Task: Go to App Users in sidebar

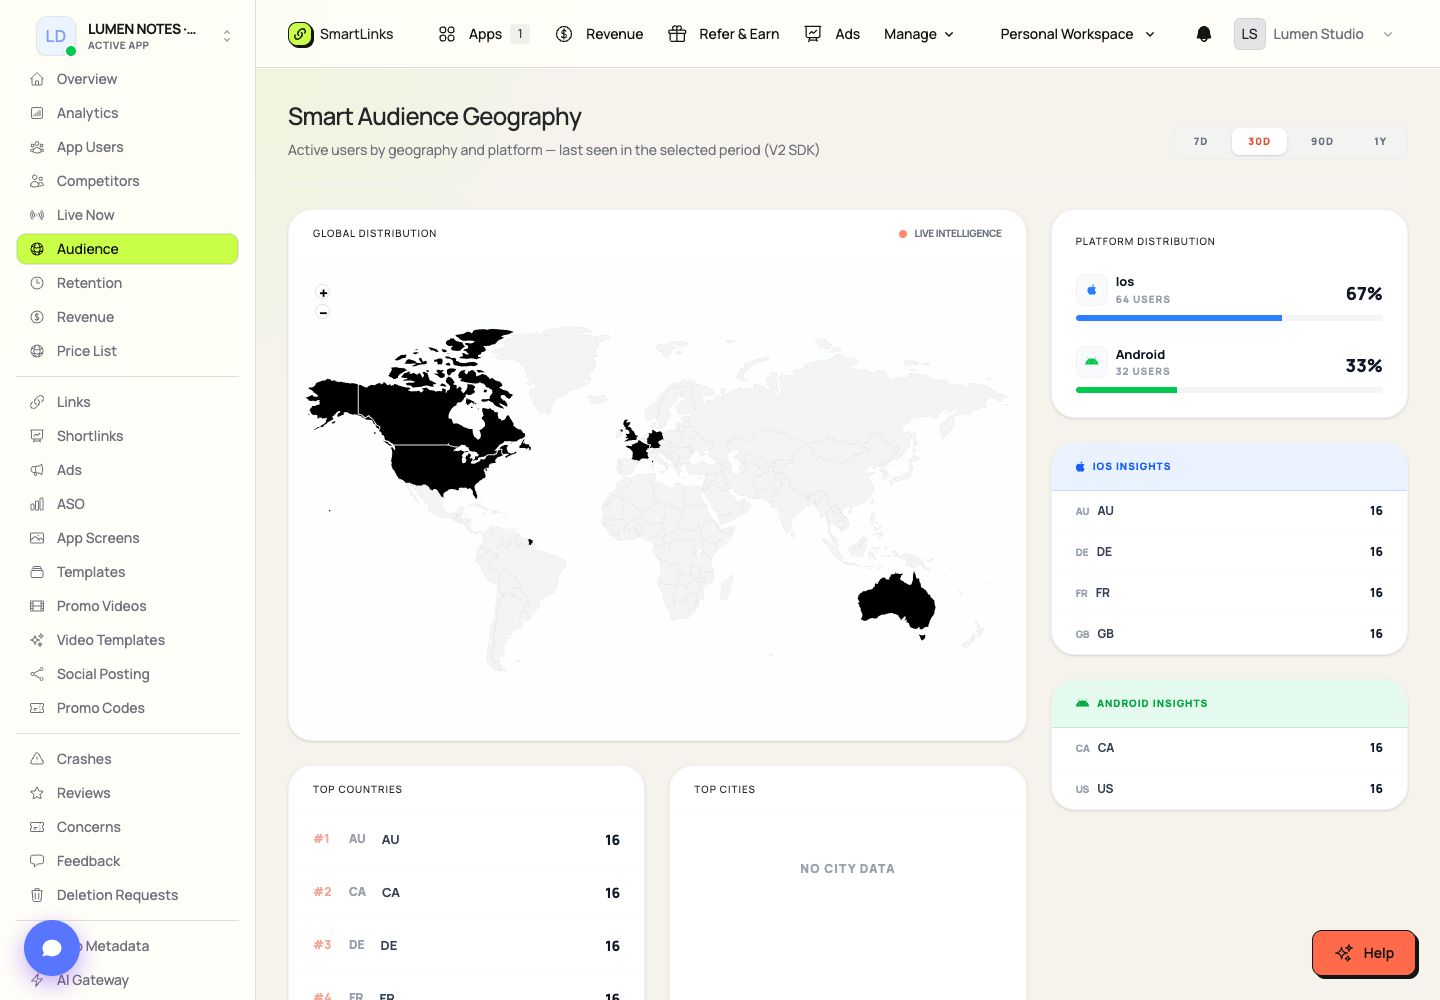Action: point(127,147)
